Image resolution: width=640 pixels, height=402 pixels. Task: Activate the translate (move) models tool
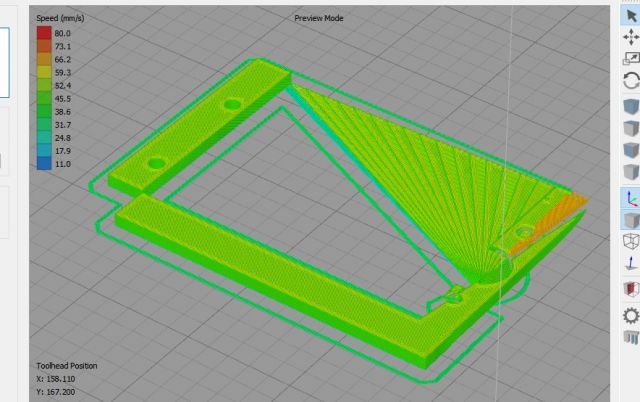tap(630, 36)
